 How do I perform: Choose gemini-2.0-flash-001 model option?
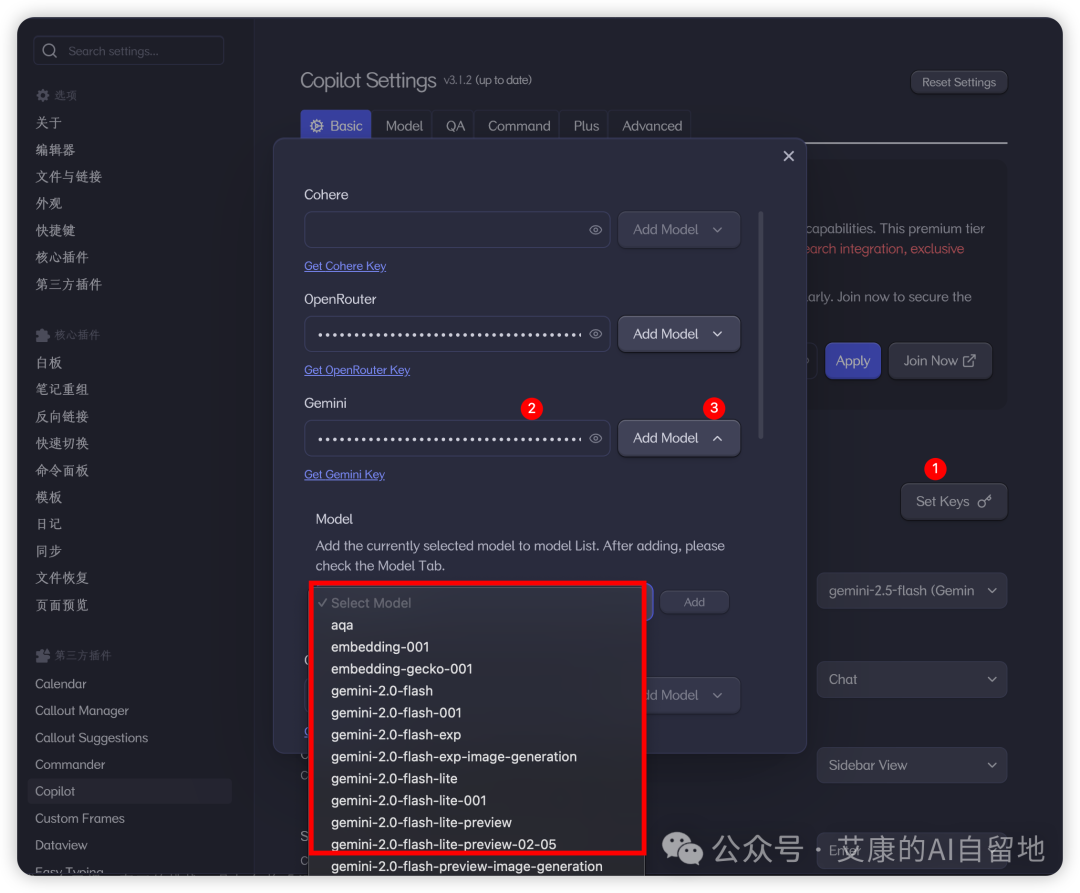[477, 713]
